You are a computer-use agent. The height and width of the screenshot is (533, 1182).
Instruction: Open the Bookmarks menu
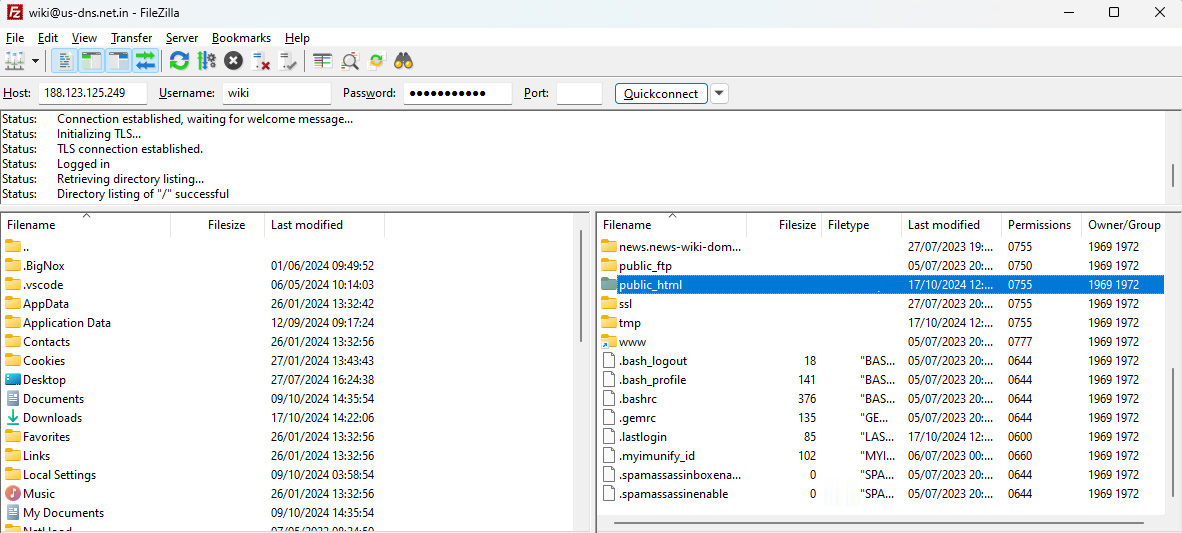point(241,38)
